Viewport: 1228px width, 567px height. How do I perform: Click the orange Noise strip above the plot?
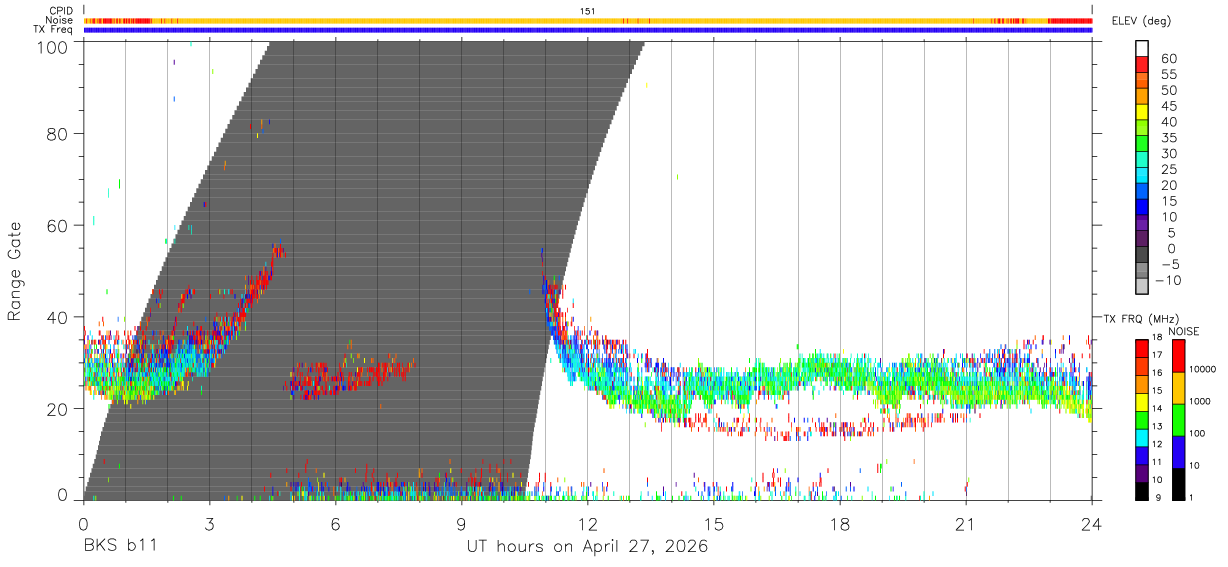click(x=588, y=20)
